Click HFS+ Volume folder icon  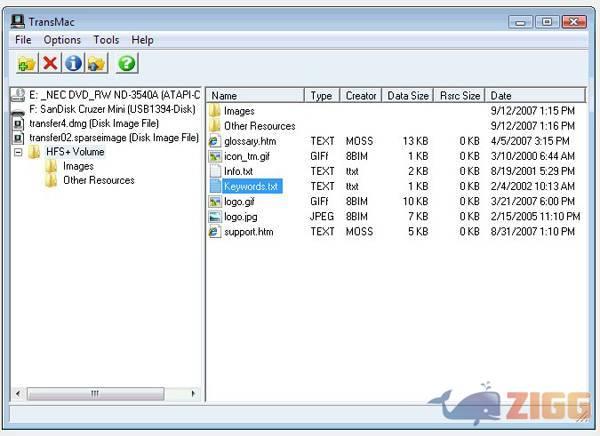tap(35, 152)
